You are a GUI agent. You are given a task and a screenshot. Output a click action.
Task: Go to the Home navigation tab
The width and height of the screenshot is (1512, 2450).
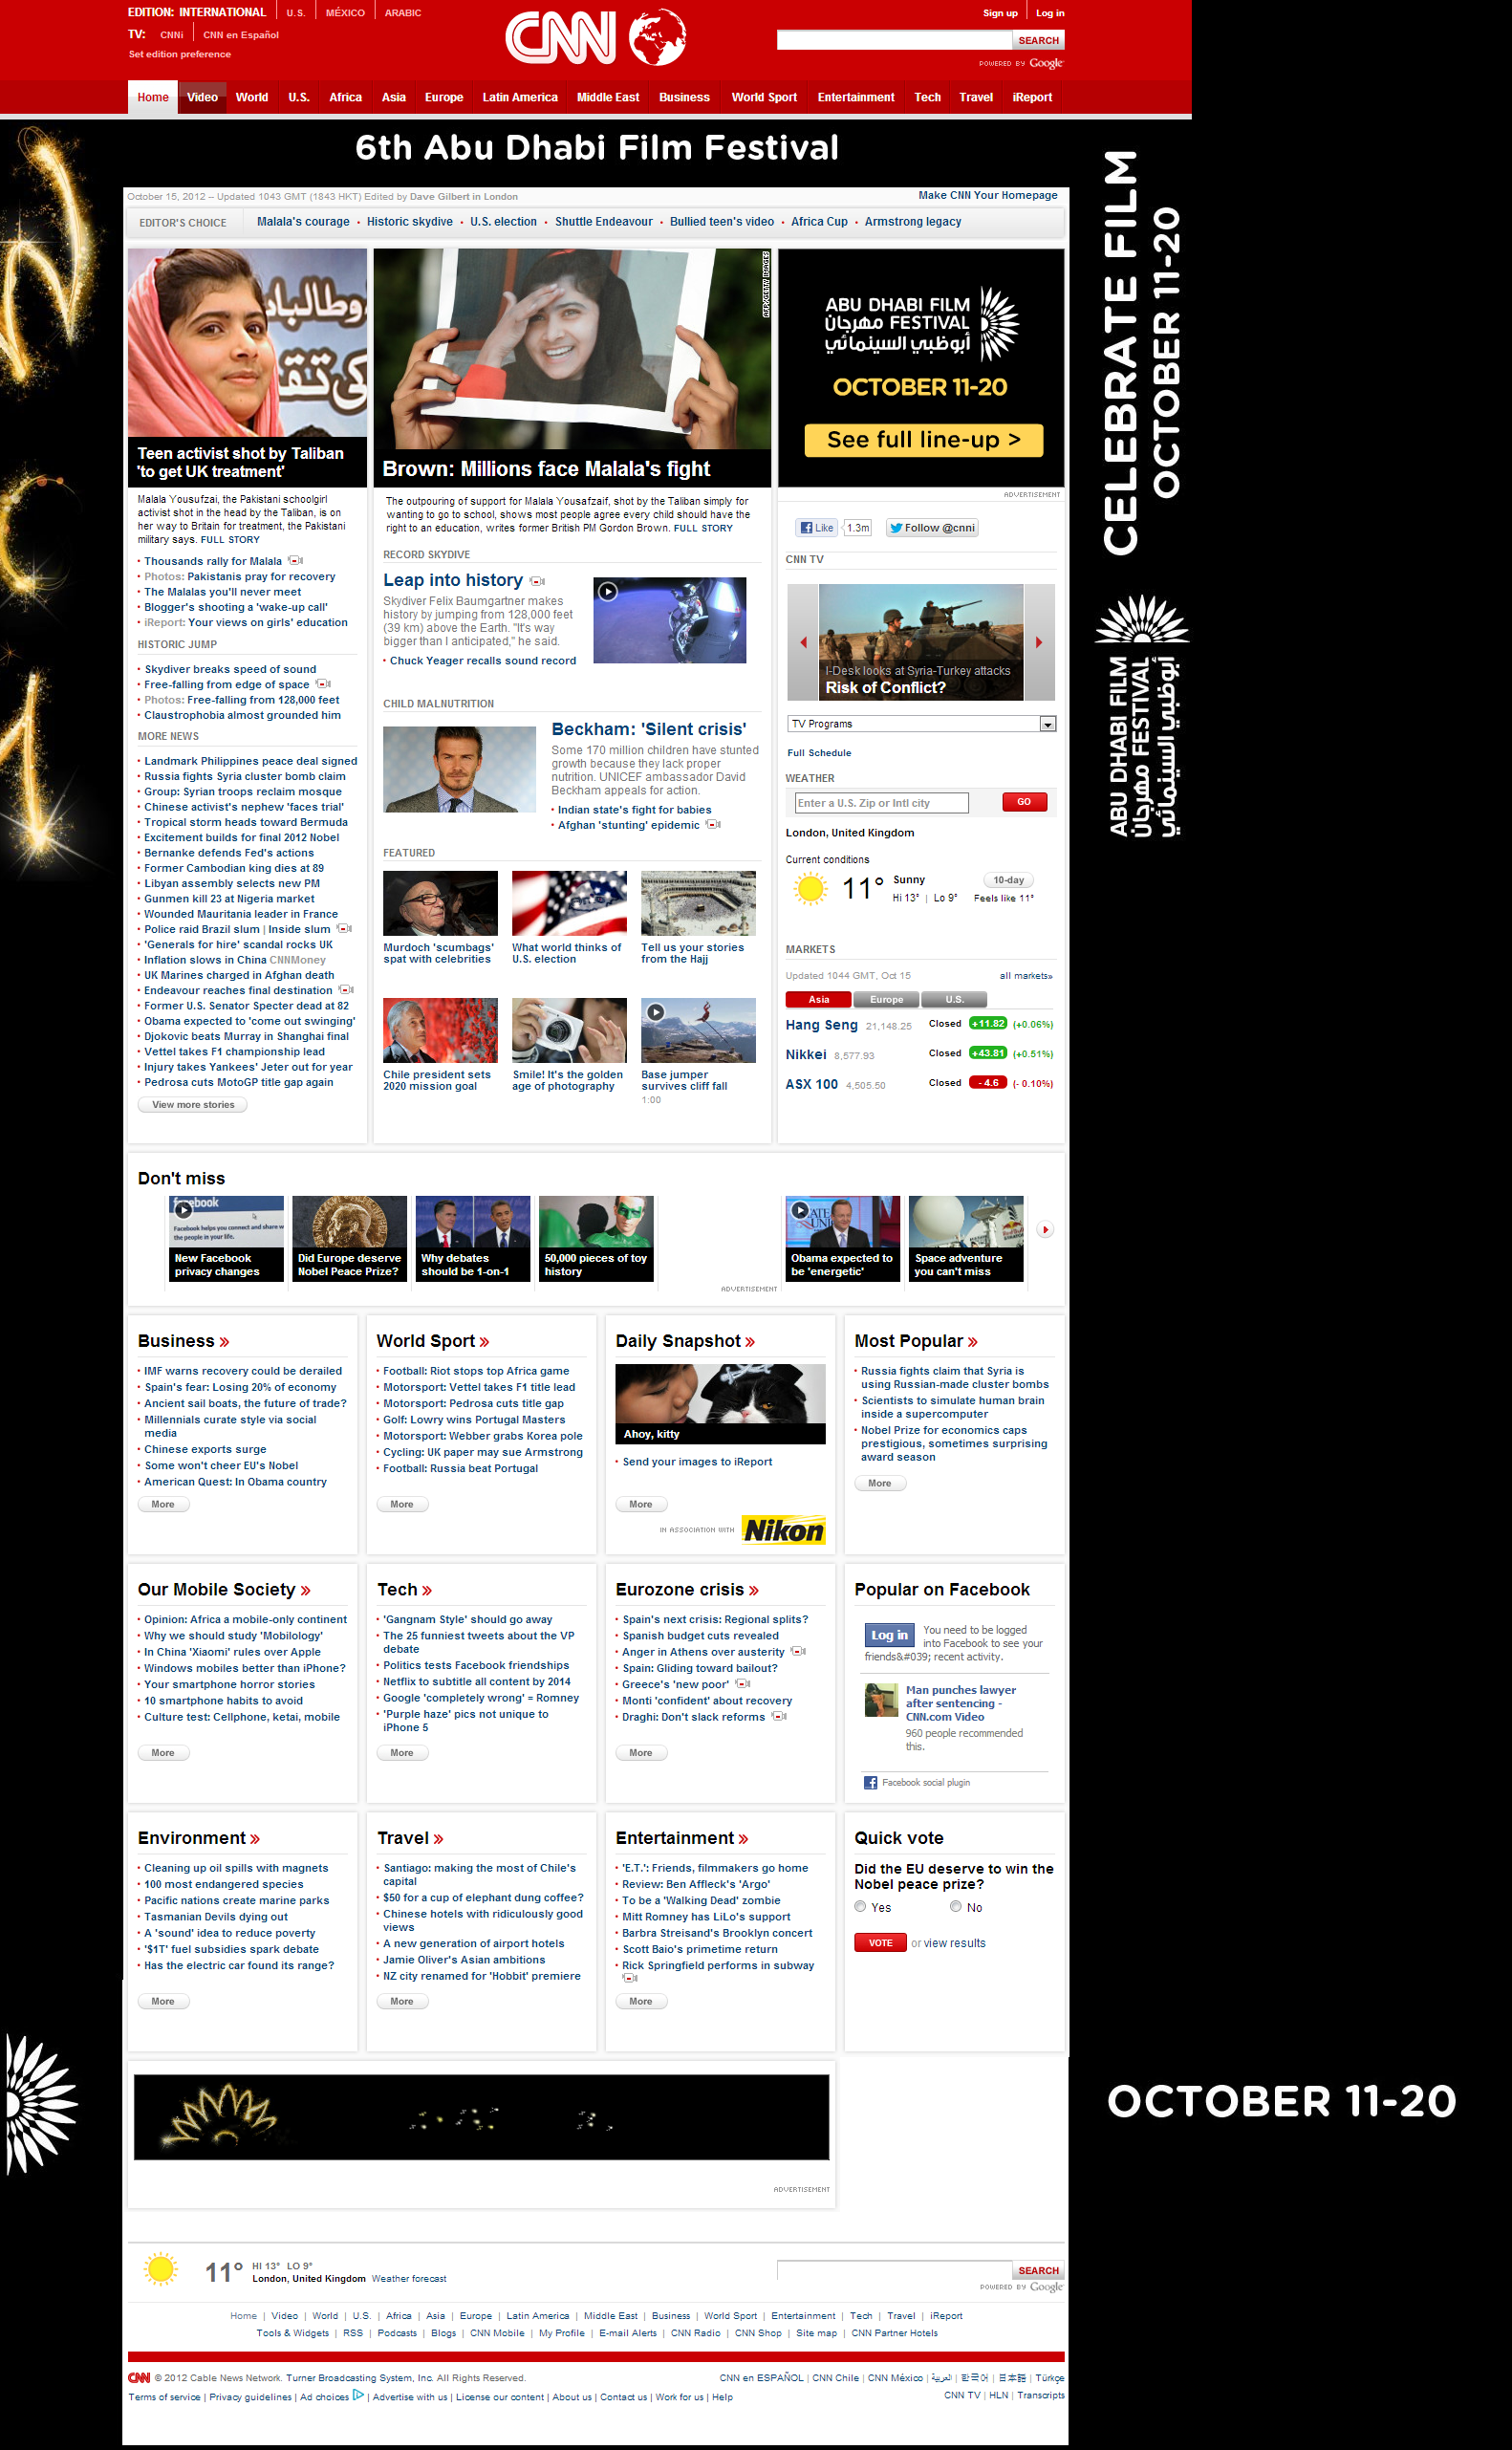point(153,97)
